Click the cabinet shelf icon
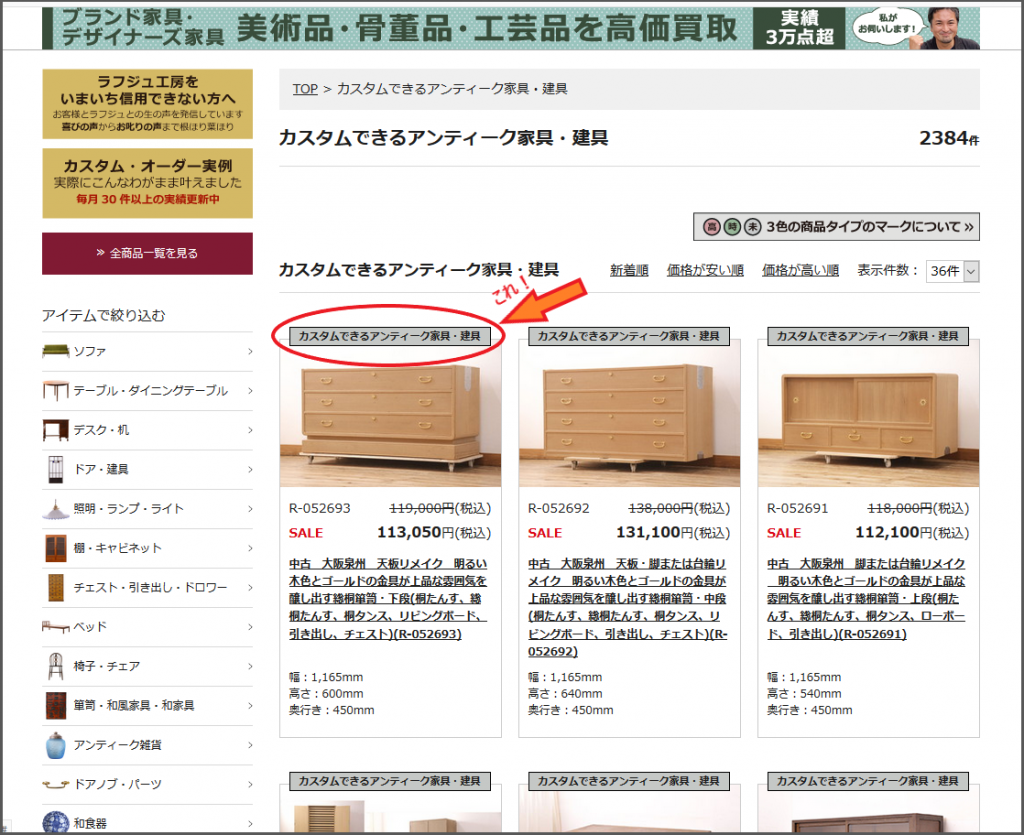The height and width of the screenshot is (835, 1024). [x=56, y=548]
